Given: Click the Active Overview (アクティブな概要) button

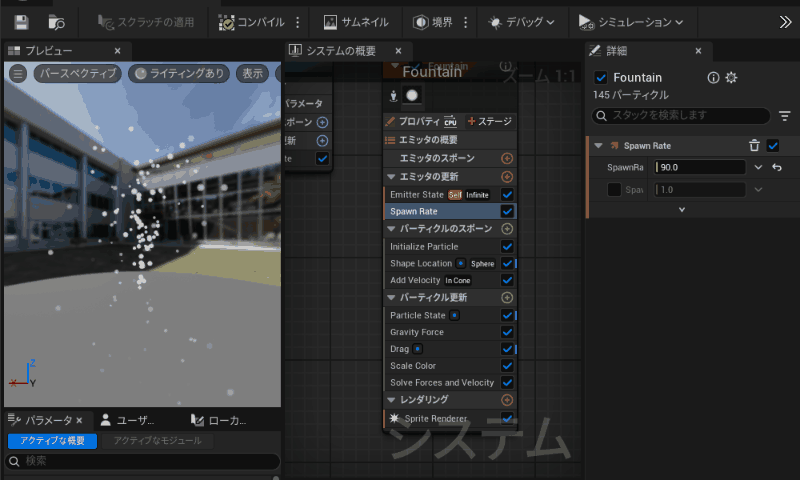Looking at the screenshot, I should pyautogui.click(x=52, y=441).
